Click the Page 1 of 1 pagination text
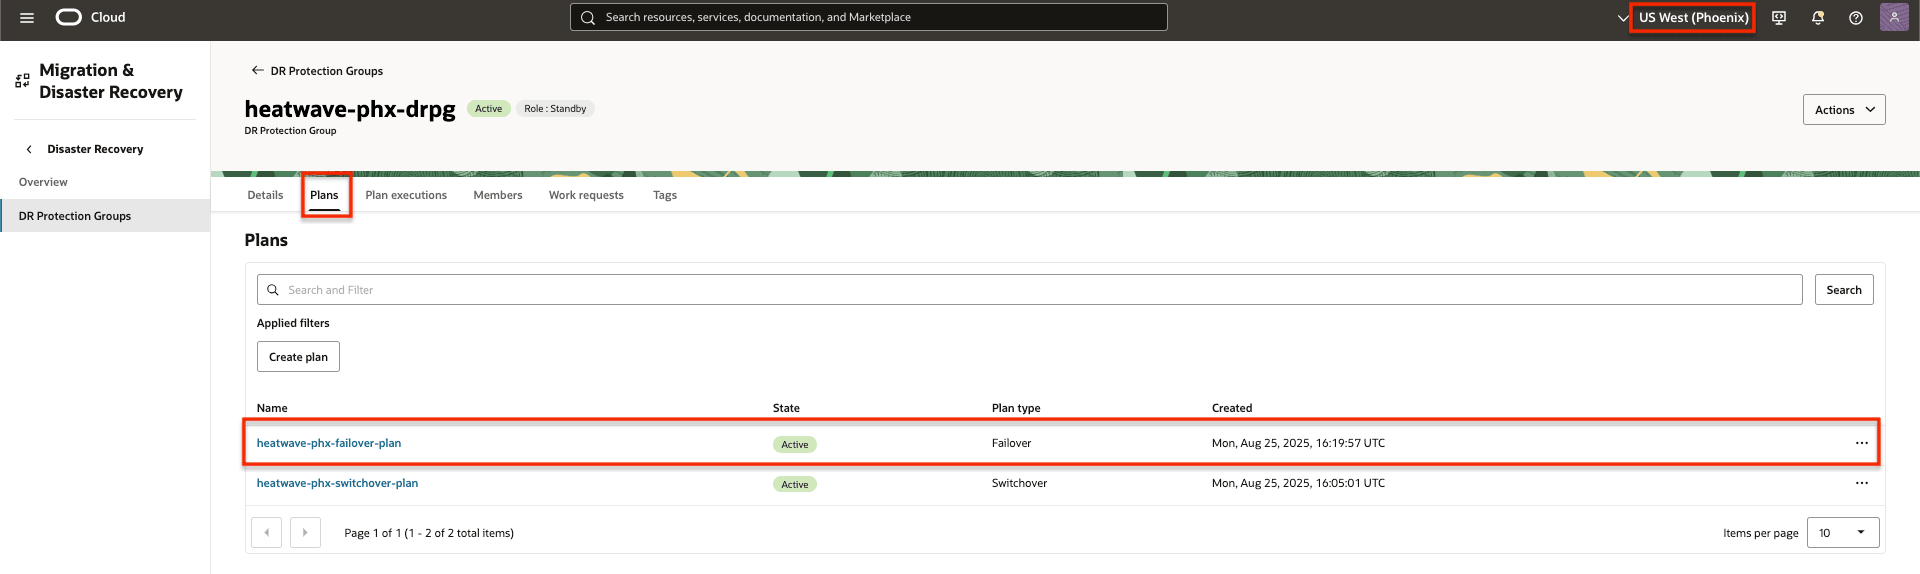1920x574 pixels. coord(429,533)
